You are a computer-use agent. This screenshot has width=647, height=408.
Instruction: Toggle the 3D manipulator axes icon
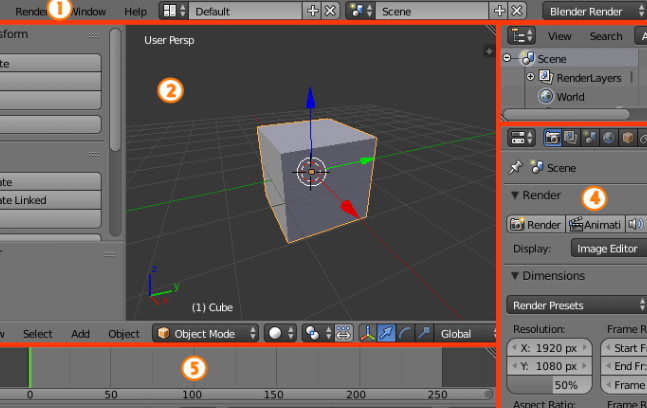pos(367,333)
